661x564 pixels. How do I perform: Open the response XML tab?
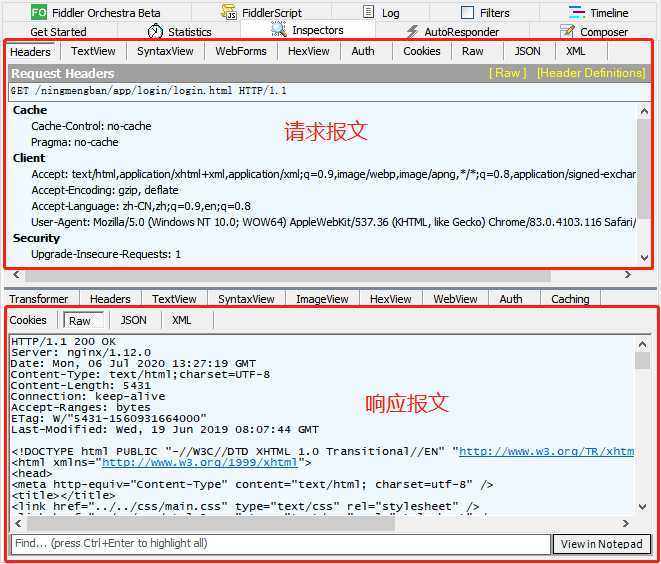point(182,320)
